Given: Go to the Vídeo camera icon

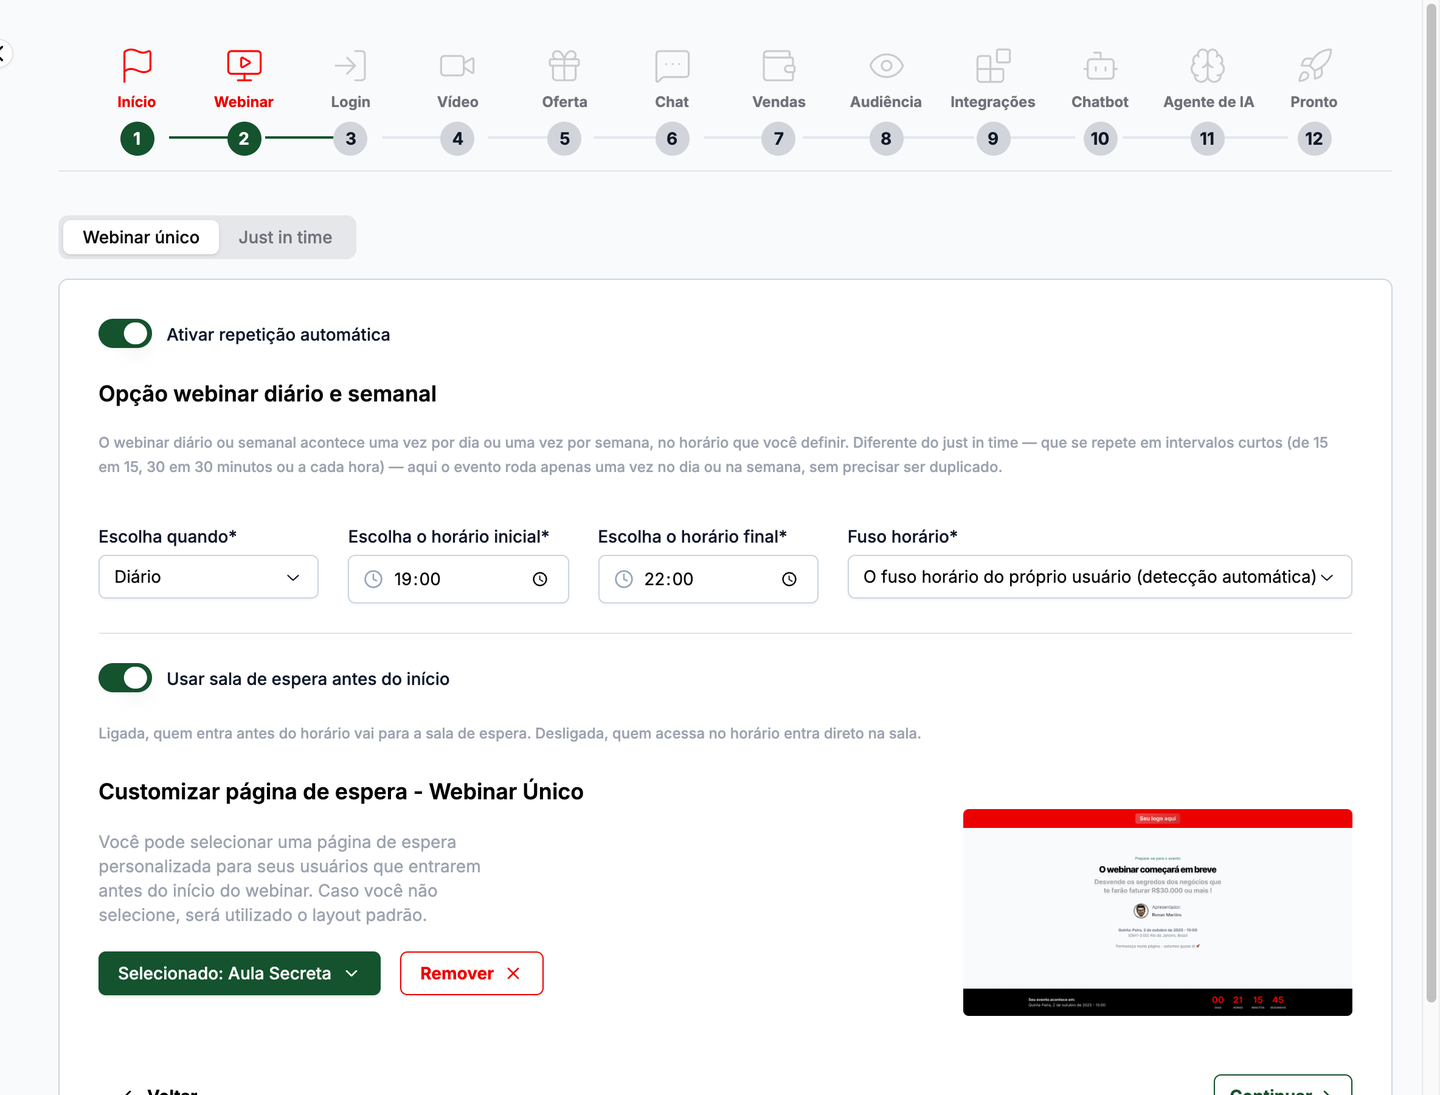Looking at the screenshot, I should 457,66.
